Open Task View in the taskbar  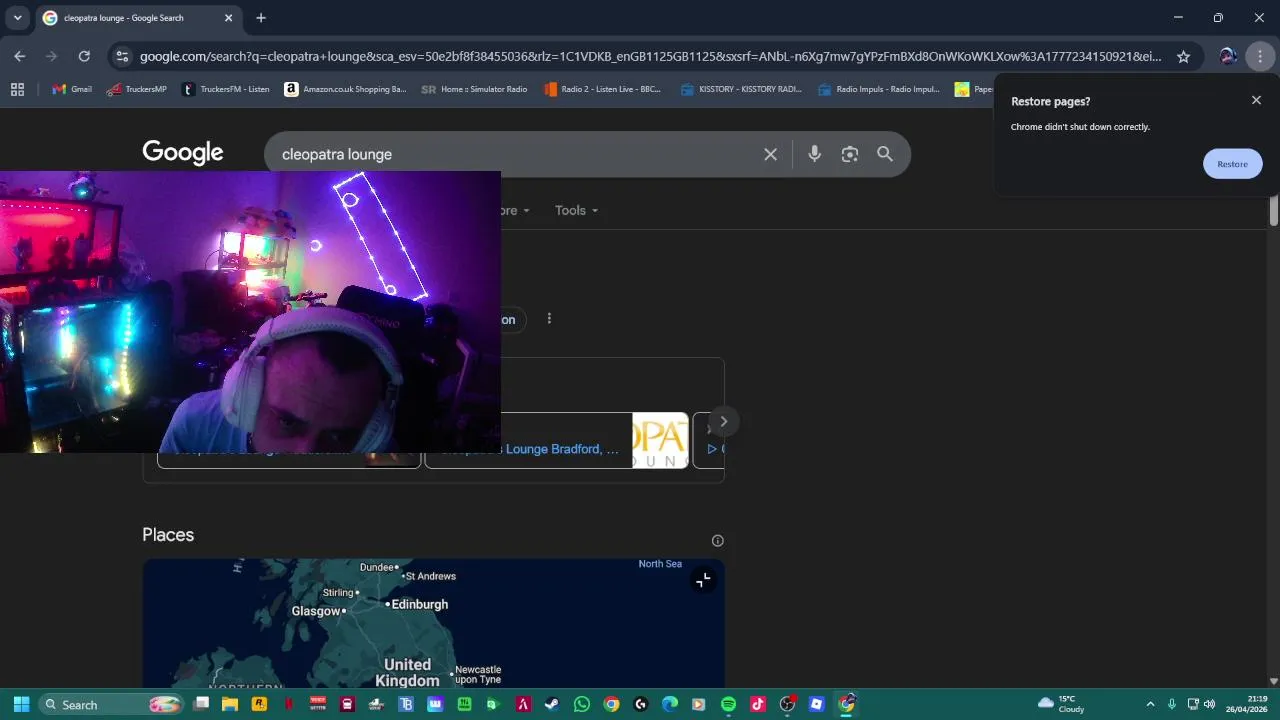coord(201,704)
